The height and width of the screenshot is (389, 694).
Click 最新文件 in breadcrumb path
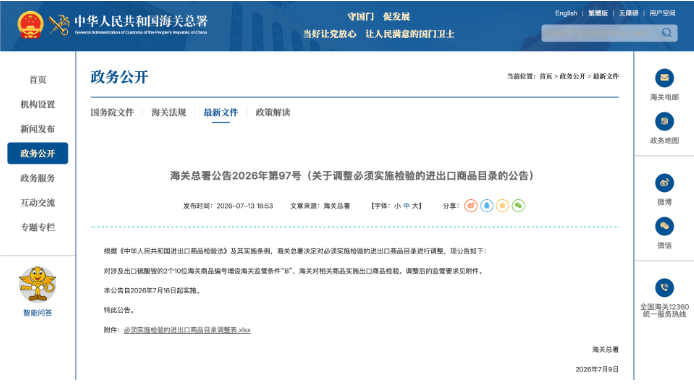coord(606,76)
